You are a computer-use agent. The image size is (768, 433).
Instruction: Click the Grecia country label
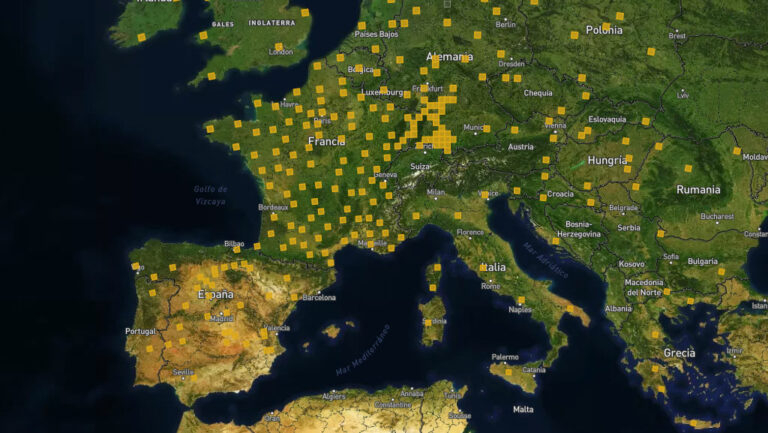click(x=679, y=353)
